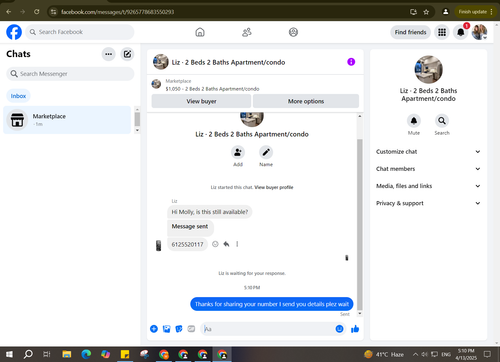Click the browser address bar URL

(x=117, y=12)
